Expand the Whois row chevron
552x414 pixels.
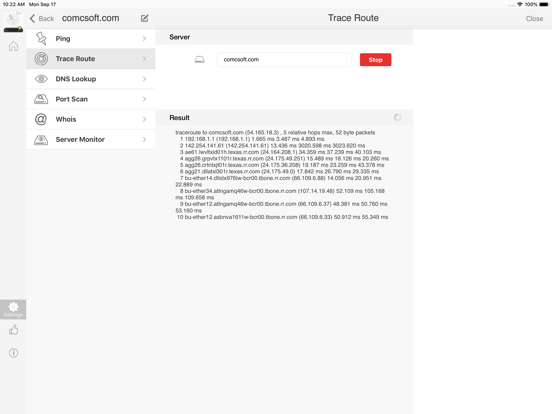144,119
